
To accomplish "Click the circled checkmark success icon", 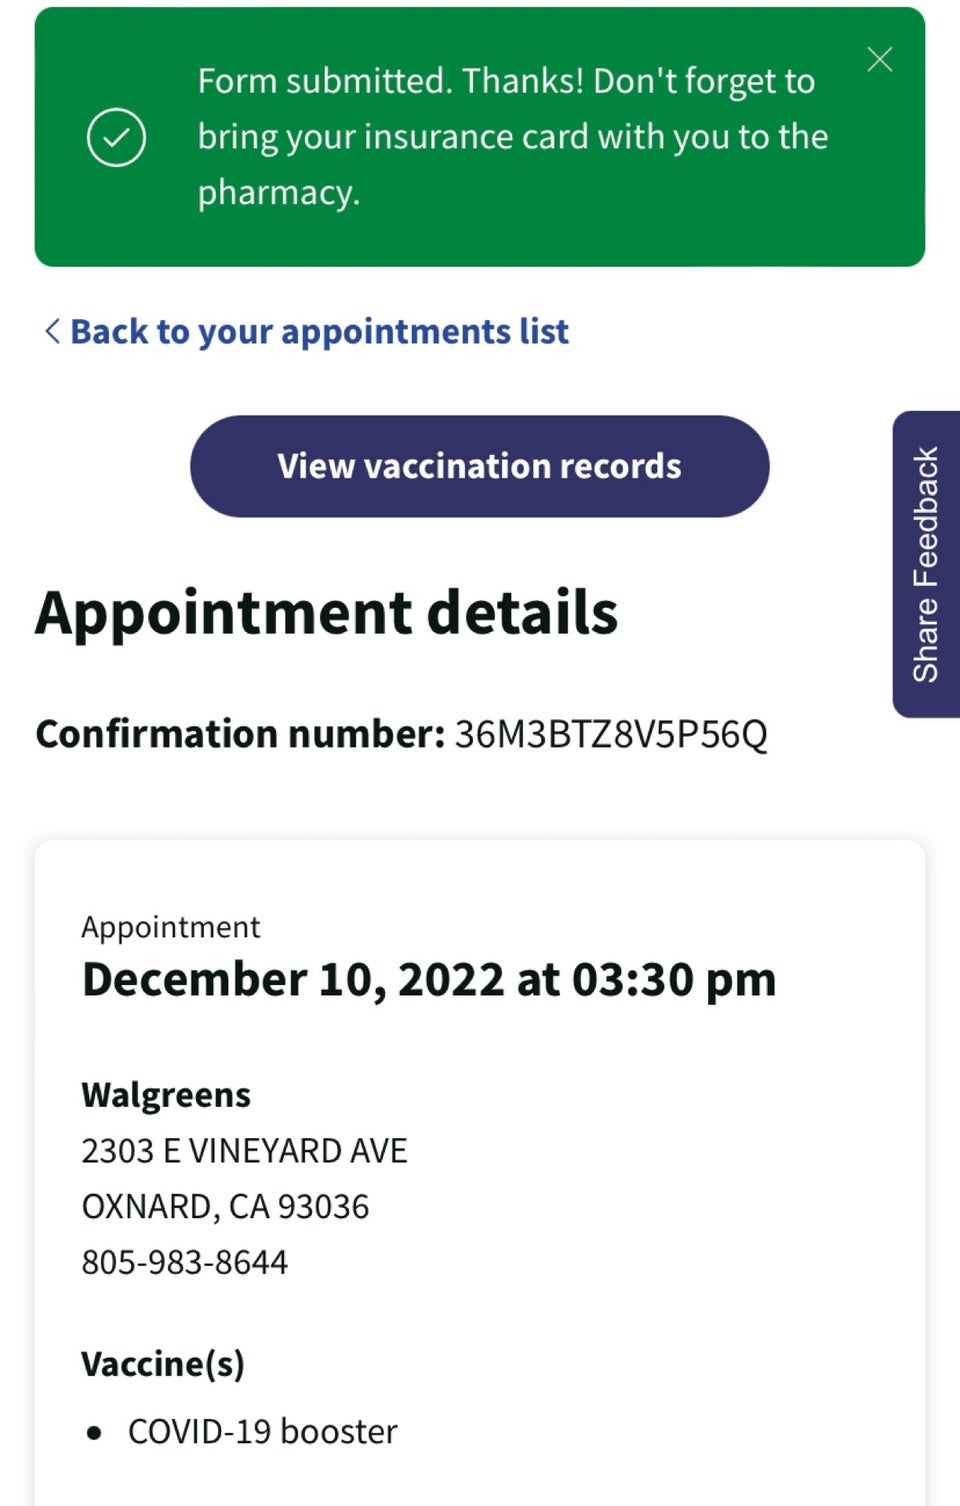I will point(116,137).
